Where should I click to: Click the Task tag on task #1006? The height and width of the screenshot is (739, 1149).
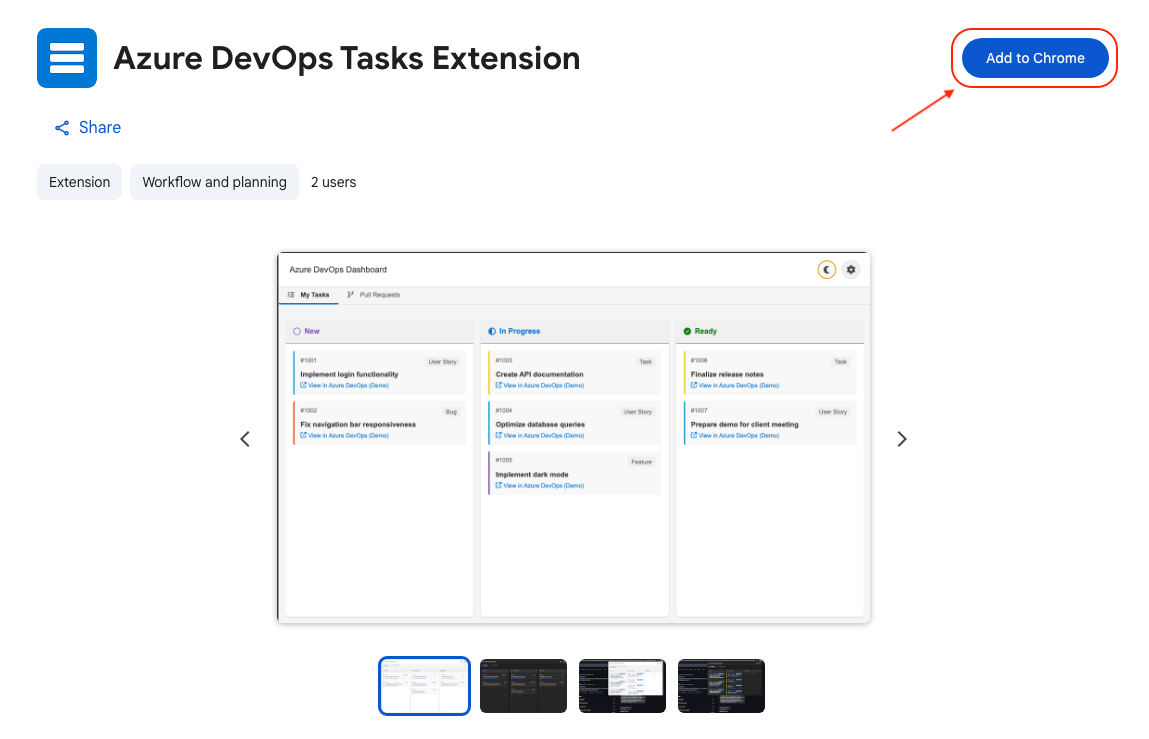click(840, 361)
